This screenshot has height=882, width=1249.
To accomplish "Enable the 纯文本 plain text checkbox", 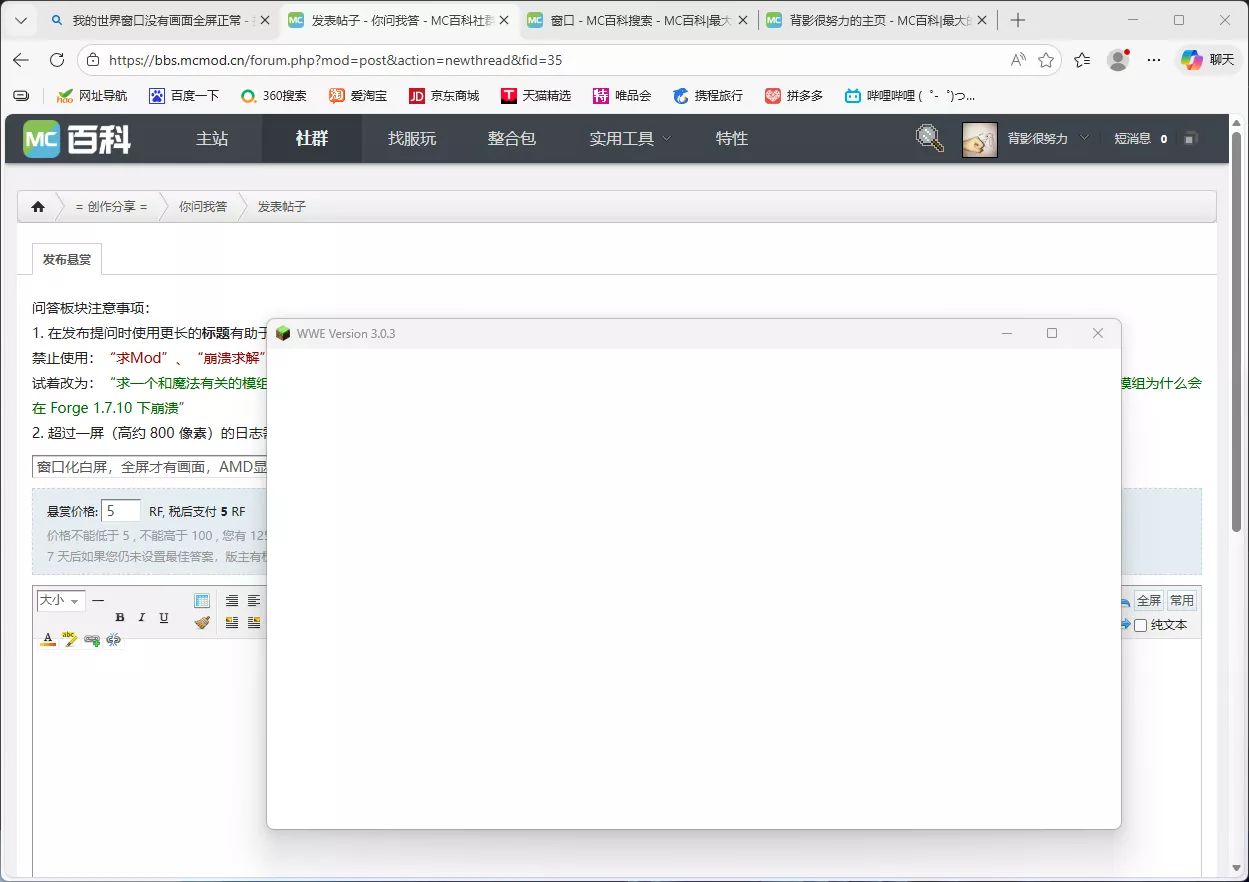I will click(x=1141, y=624).
